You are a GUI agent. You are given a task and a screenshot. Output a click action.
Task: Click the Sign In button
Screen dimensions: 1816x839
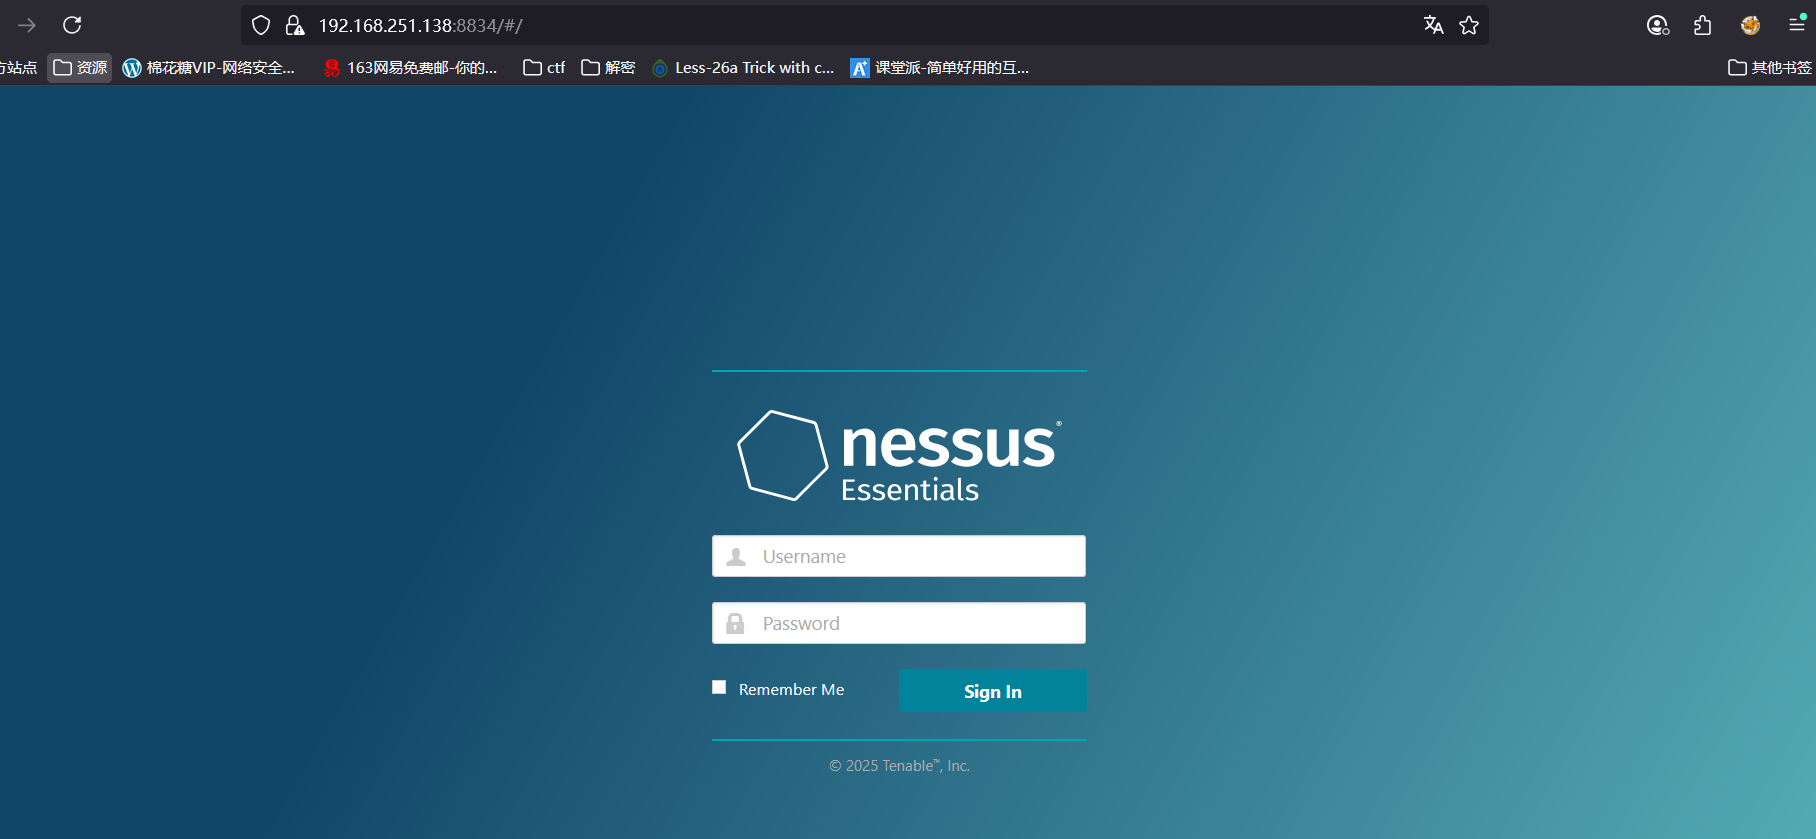click(993, 691)
